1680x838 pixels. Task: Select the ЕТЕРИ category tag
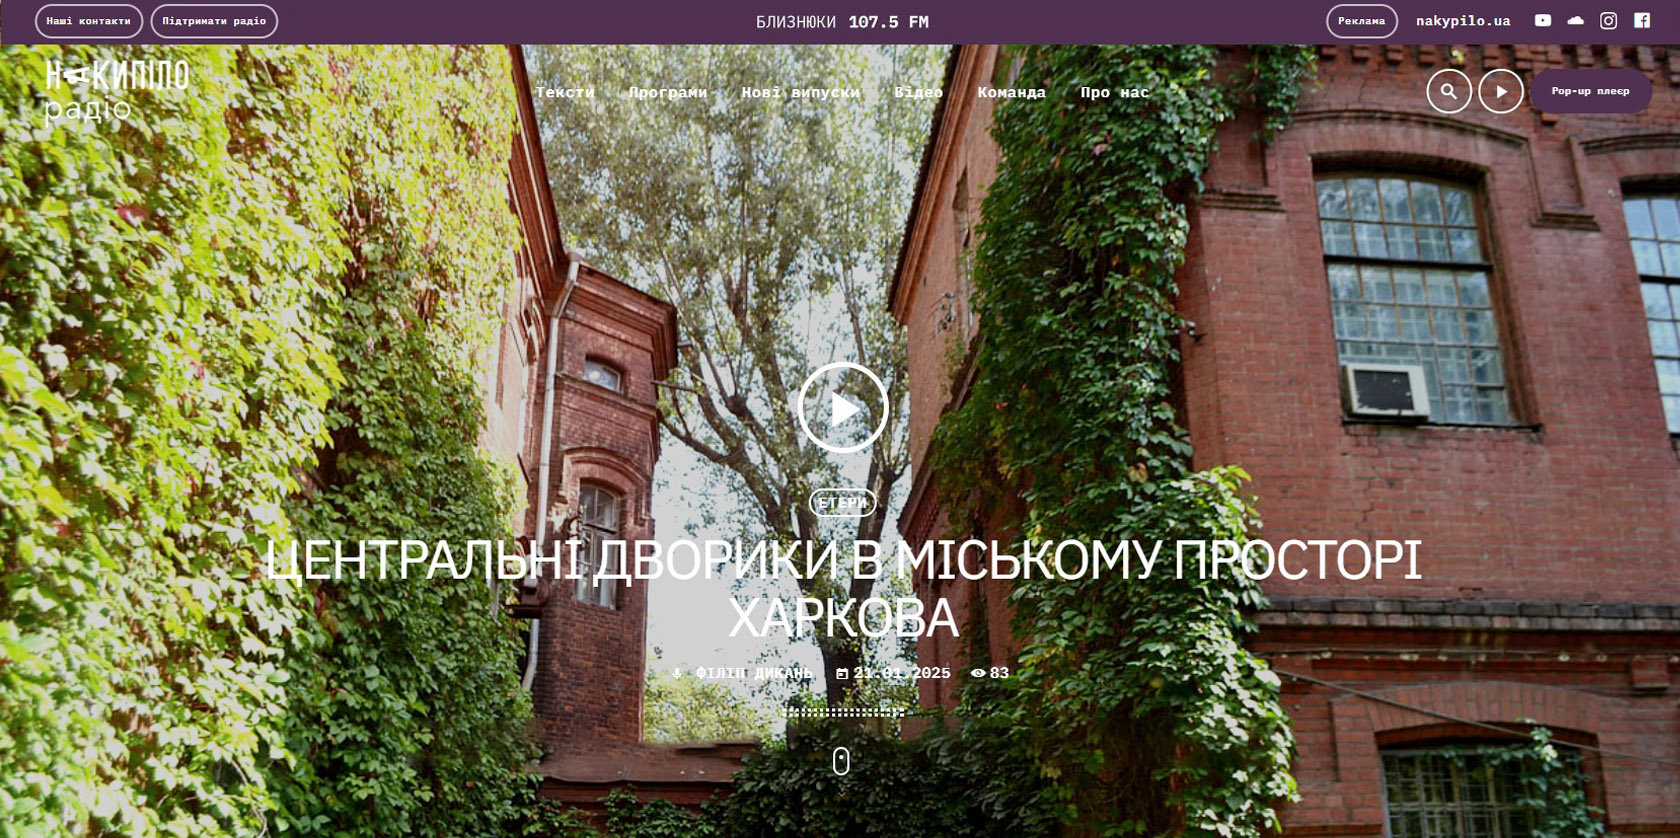(843, 503)
